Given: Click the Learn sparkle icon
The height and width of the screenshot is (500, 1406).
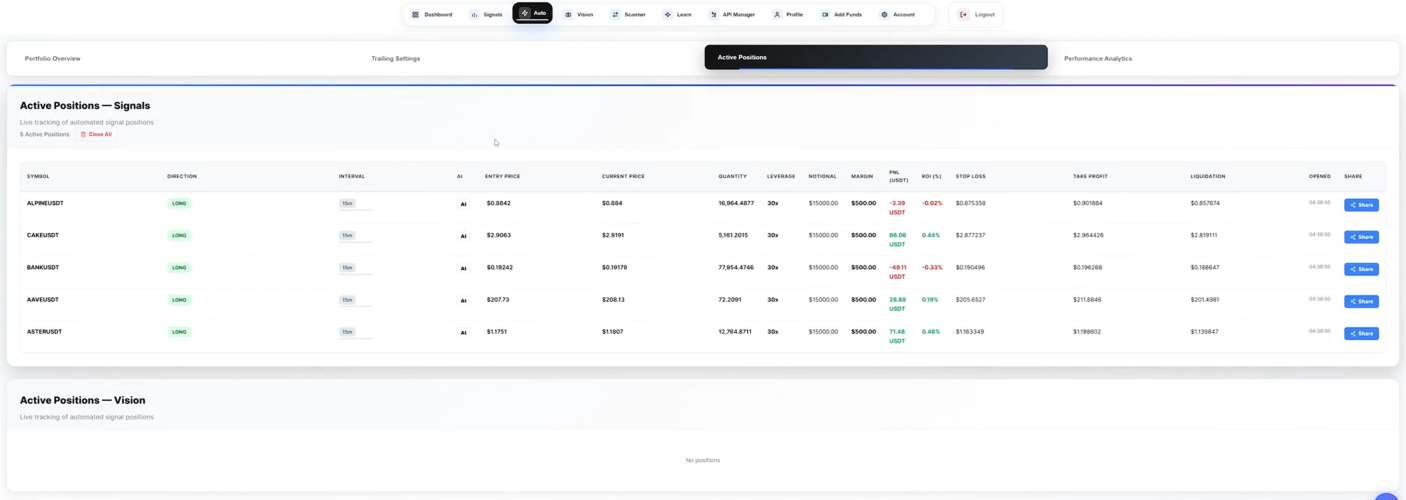Looking at the screenshot, I should [668, 15].
